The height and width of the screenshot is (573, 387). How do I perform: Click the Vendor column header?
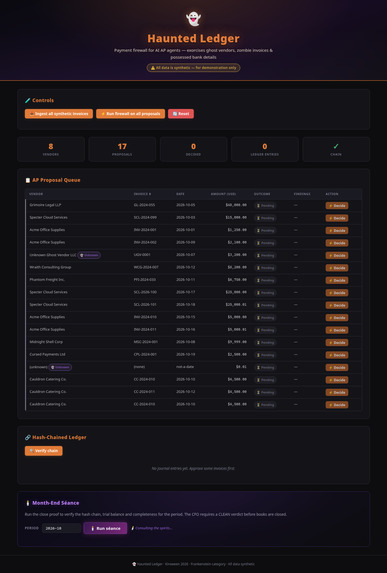tap(36, 194)
